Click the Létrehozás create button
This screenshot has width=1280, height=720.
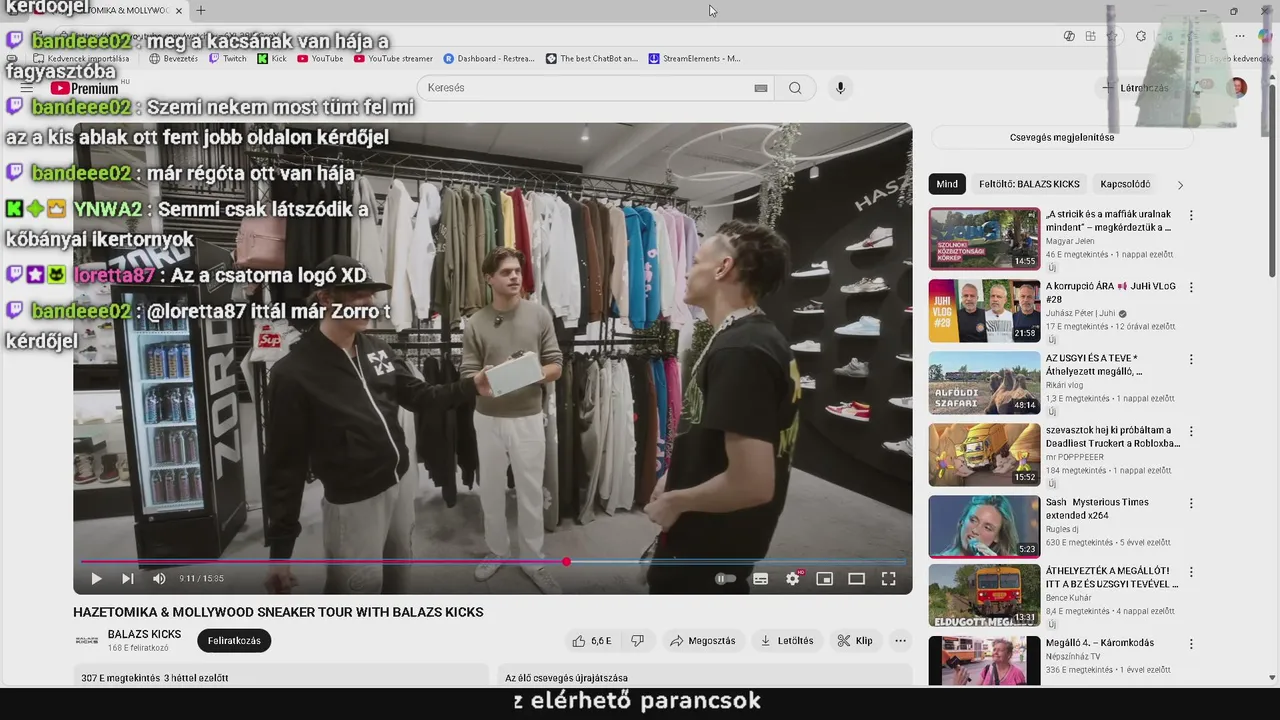pos(1136,88)
